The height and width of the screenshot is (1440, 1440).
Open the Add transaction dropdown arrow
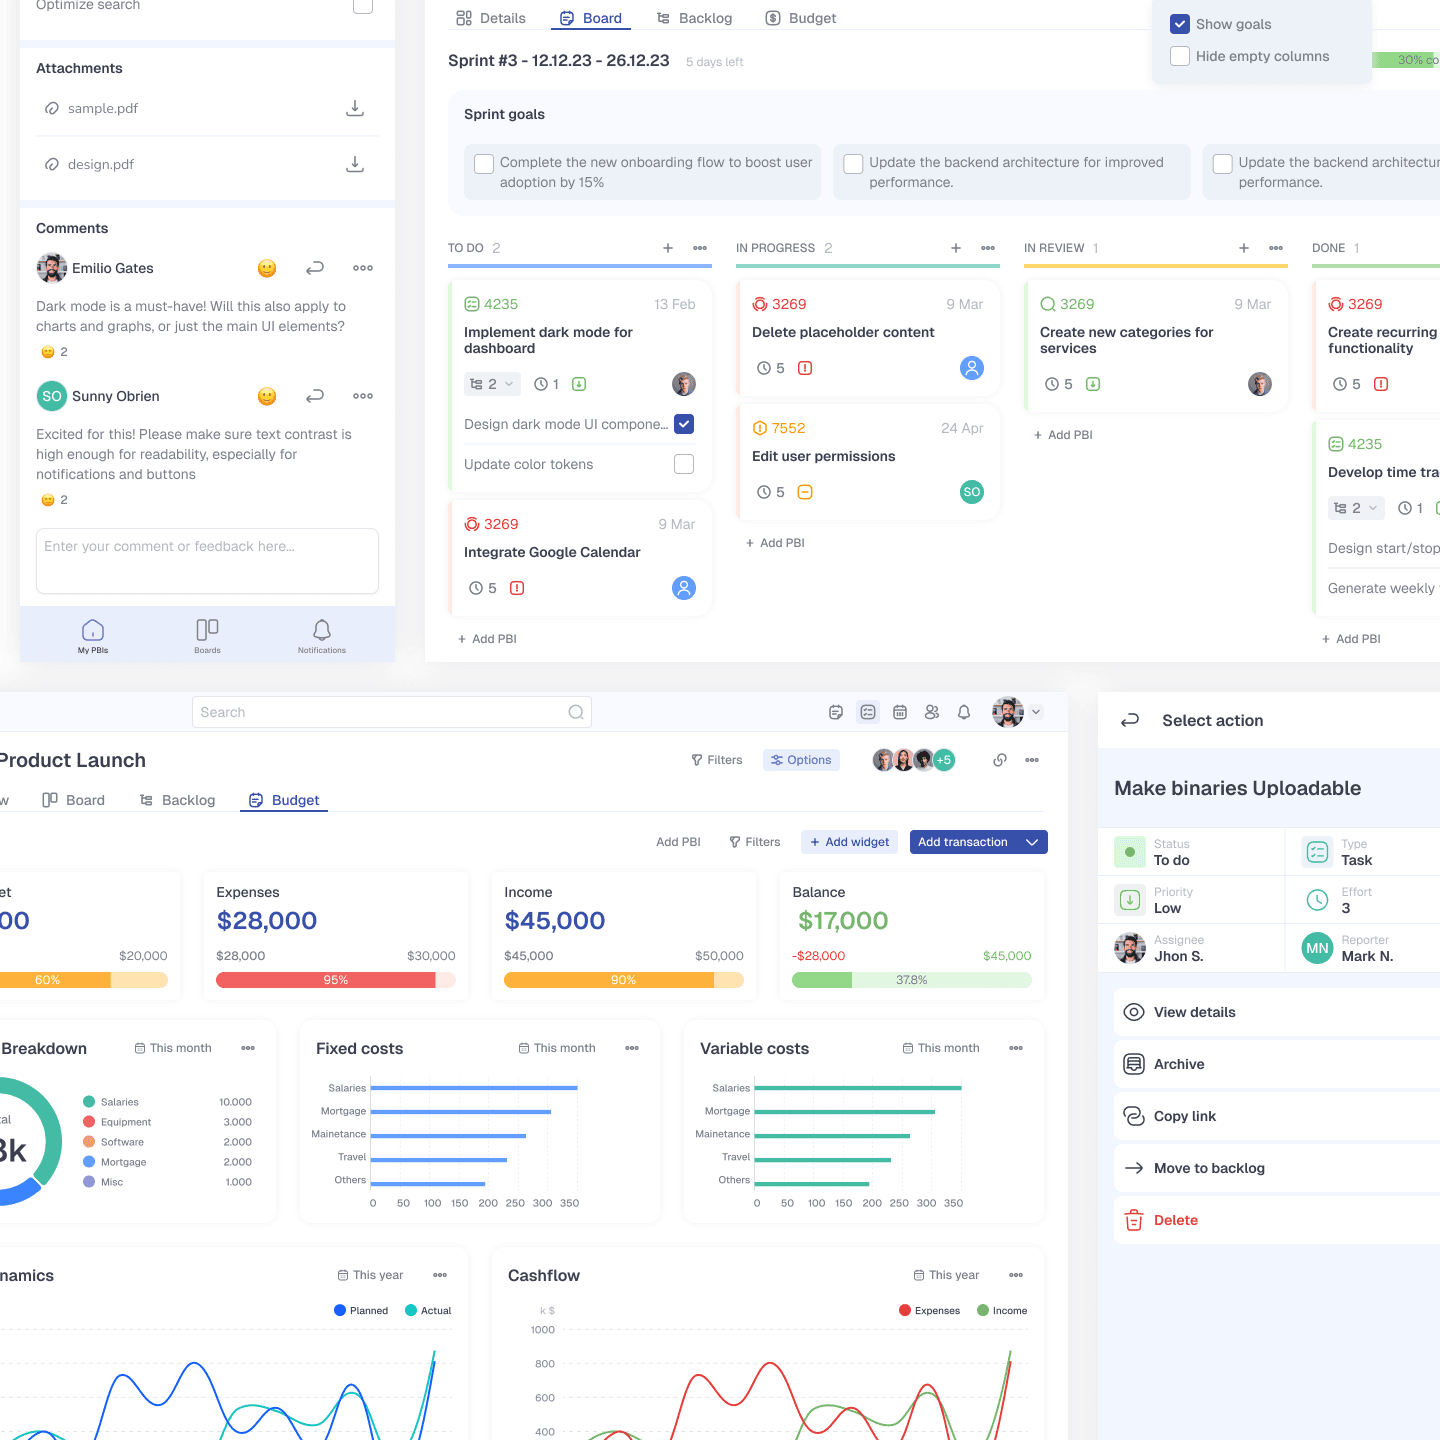coord(1032,842)
